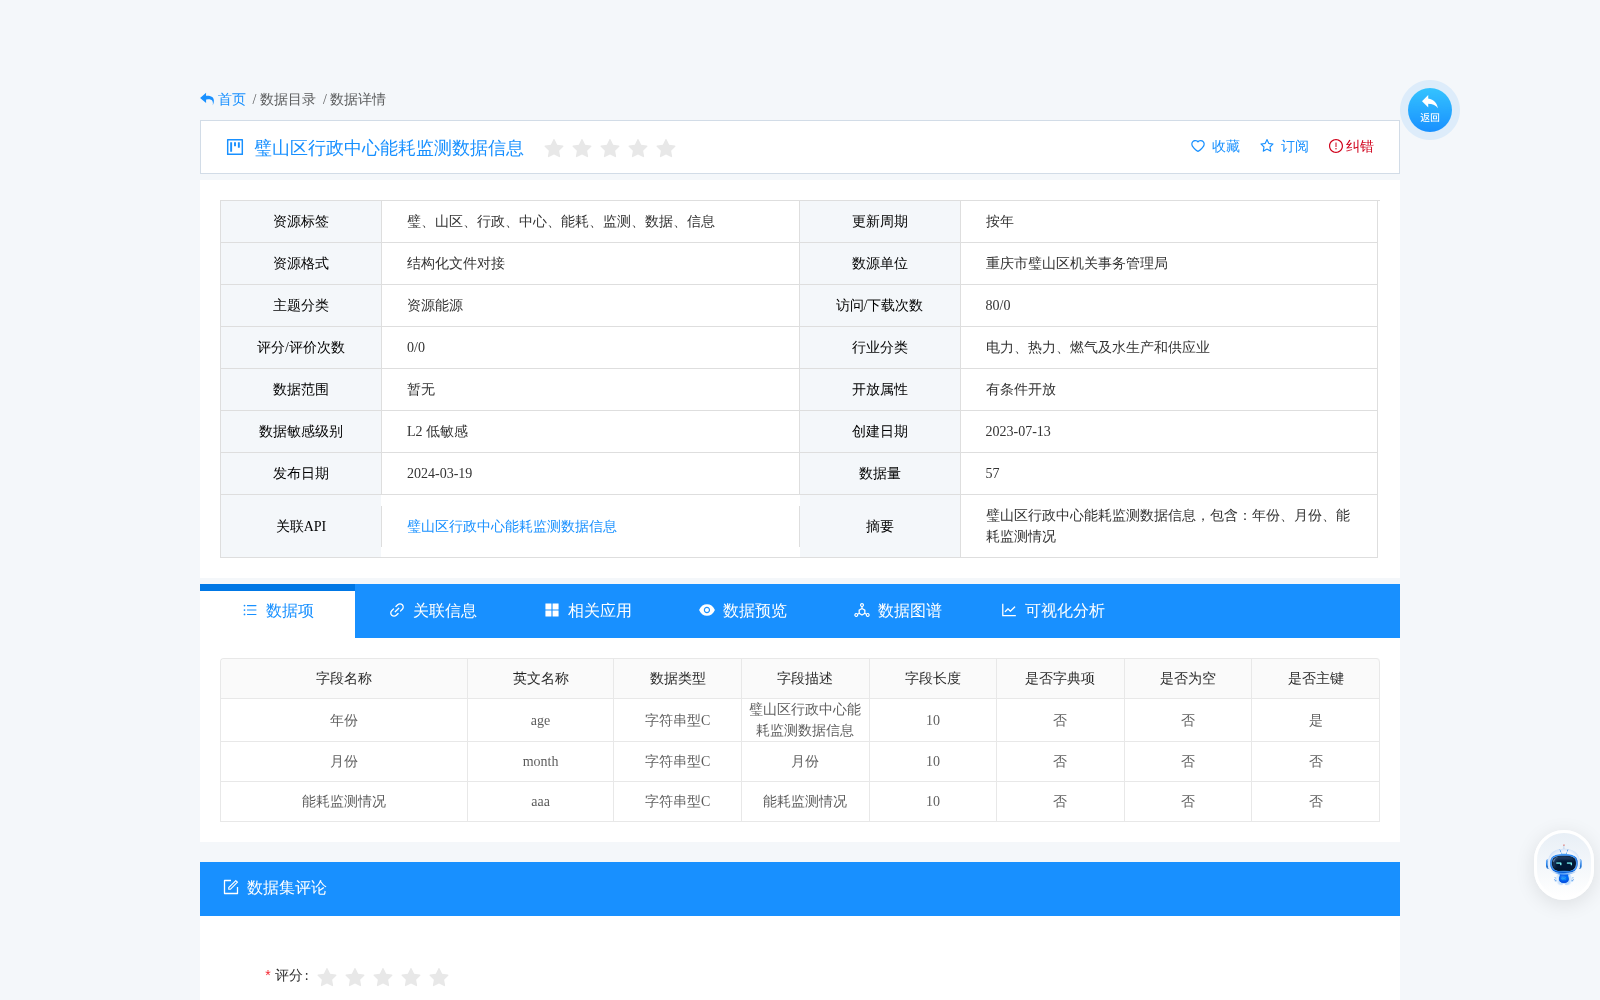This screenshot has height=1000, width=1600.
Task: Click the 数据集评论 edit icon
Action: click(x=231, y=887)
